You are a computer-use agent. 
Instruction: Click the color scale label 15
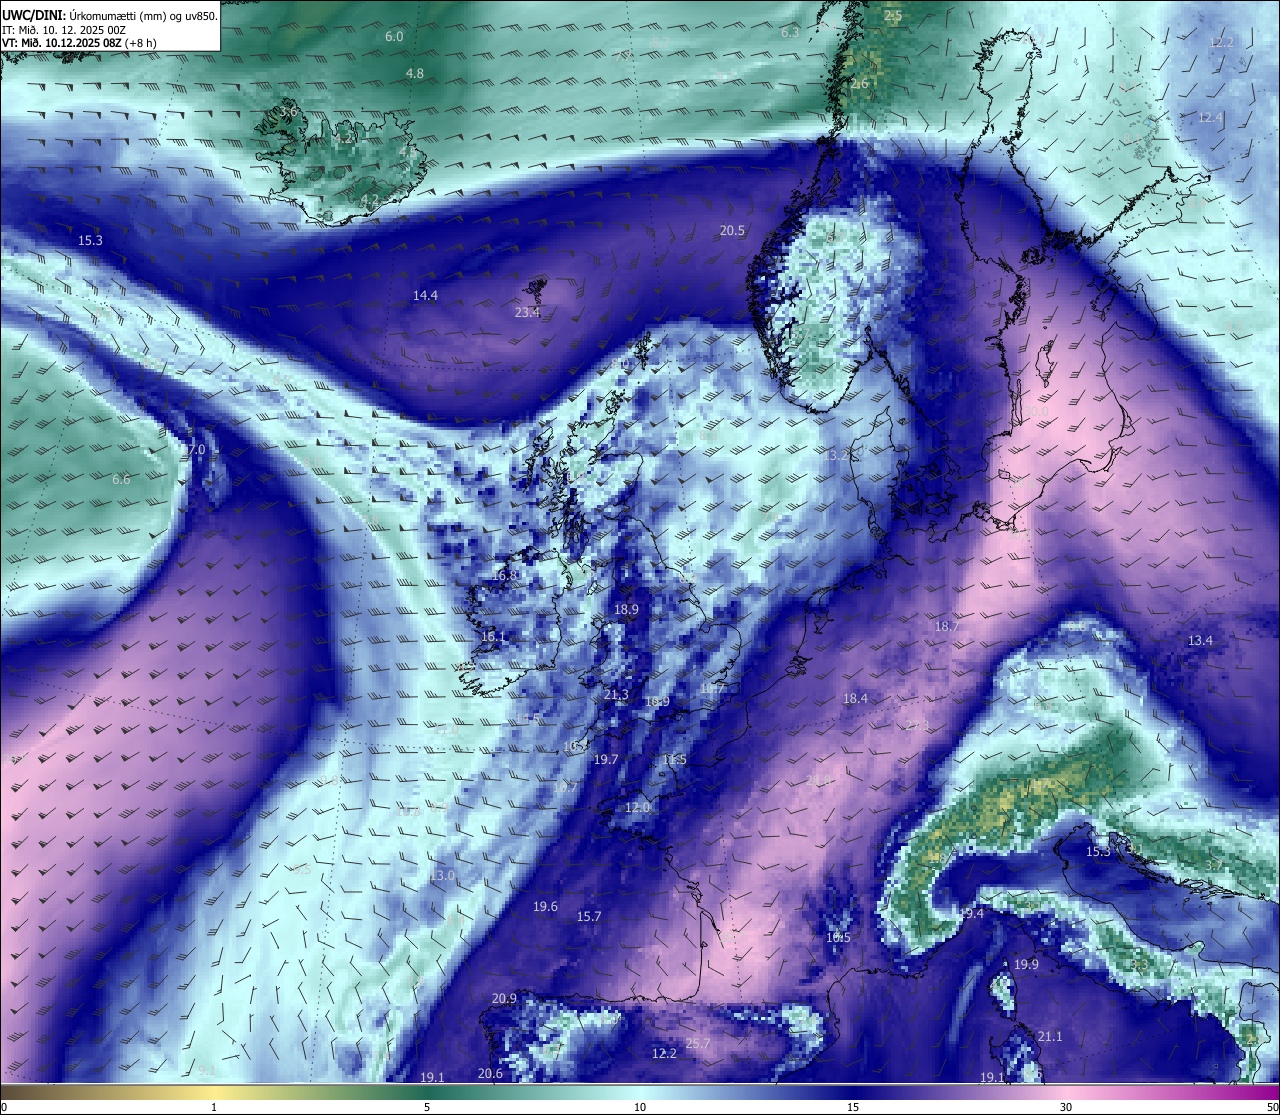coord(853,1107)
